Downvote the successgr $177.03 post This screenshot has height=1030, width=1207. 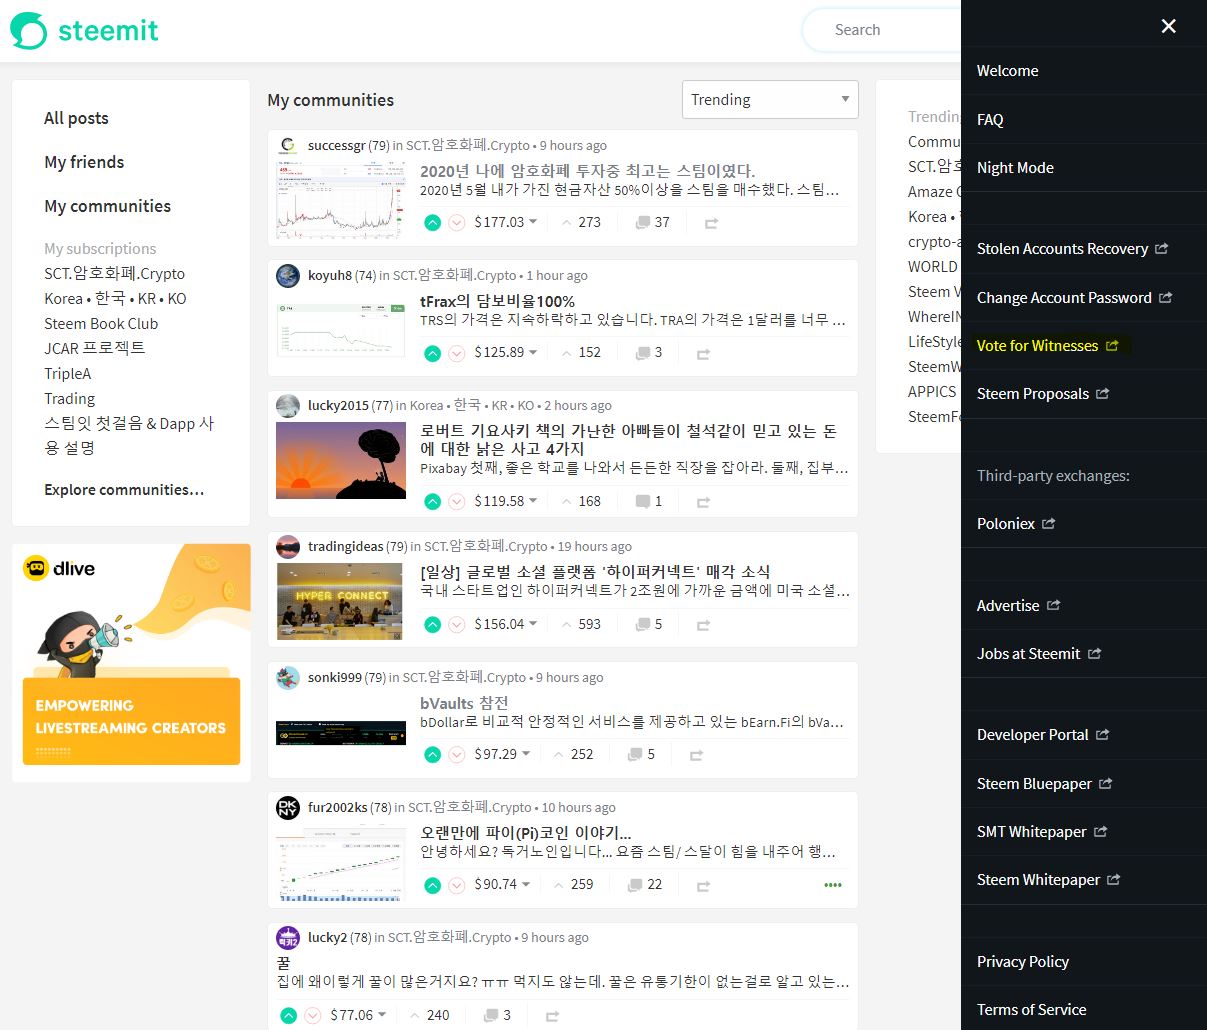[457, 222]
